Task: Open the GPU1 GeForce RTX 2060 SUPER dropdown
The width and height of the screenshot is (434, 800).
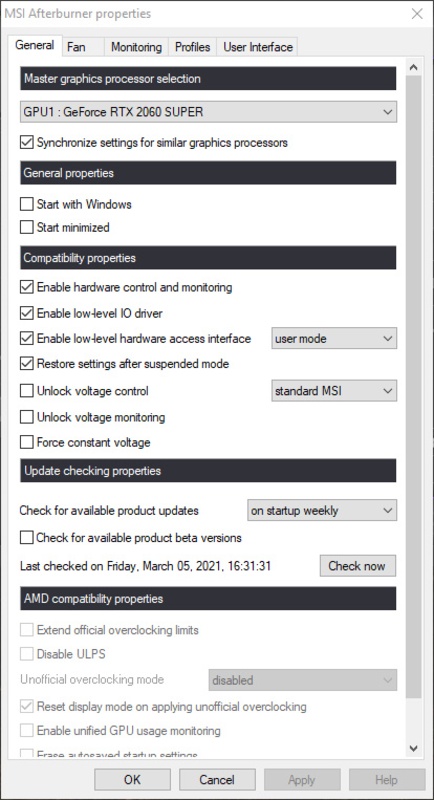Action: click(209, 112)
